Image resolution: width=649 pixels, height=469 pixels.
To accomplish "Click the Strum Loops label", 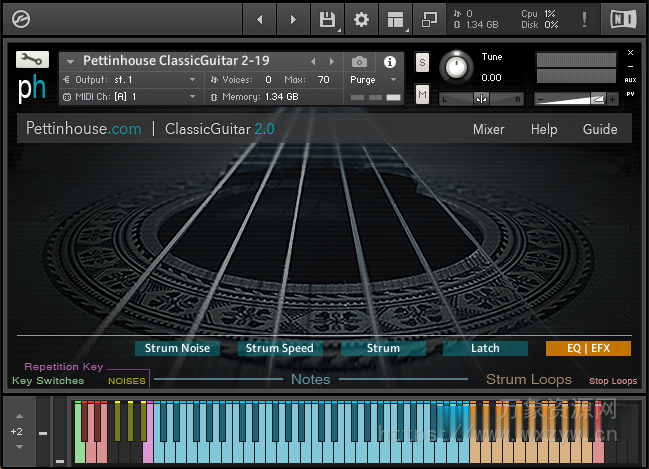I will coord(529,379).
